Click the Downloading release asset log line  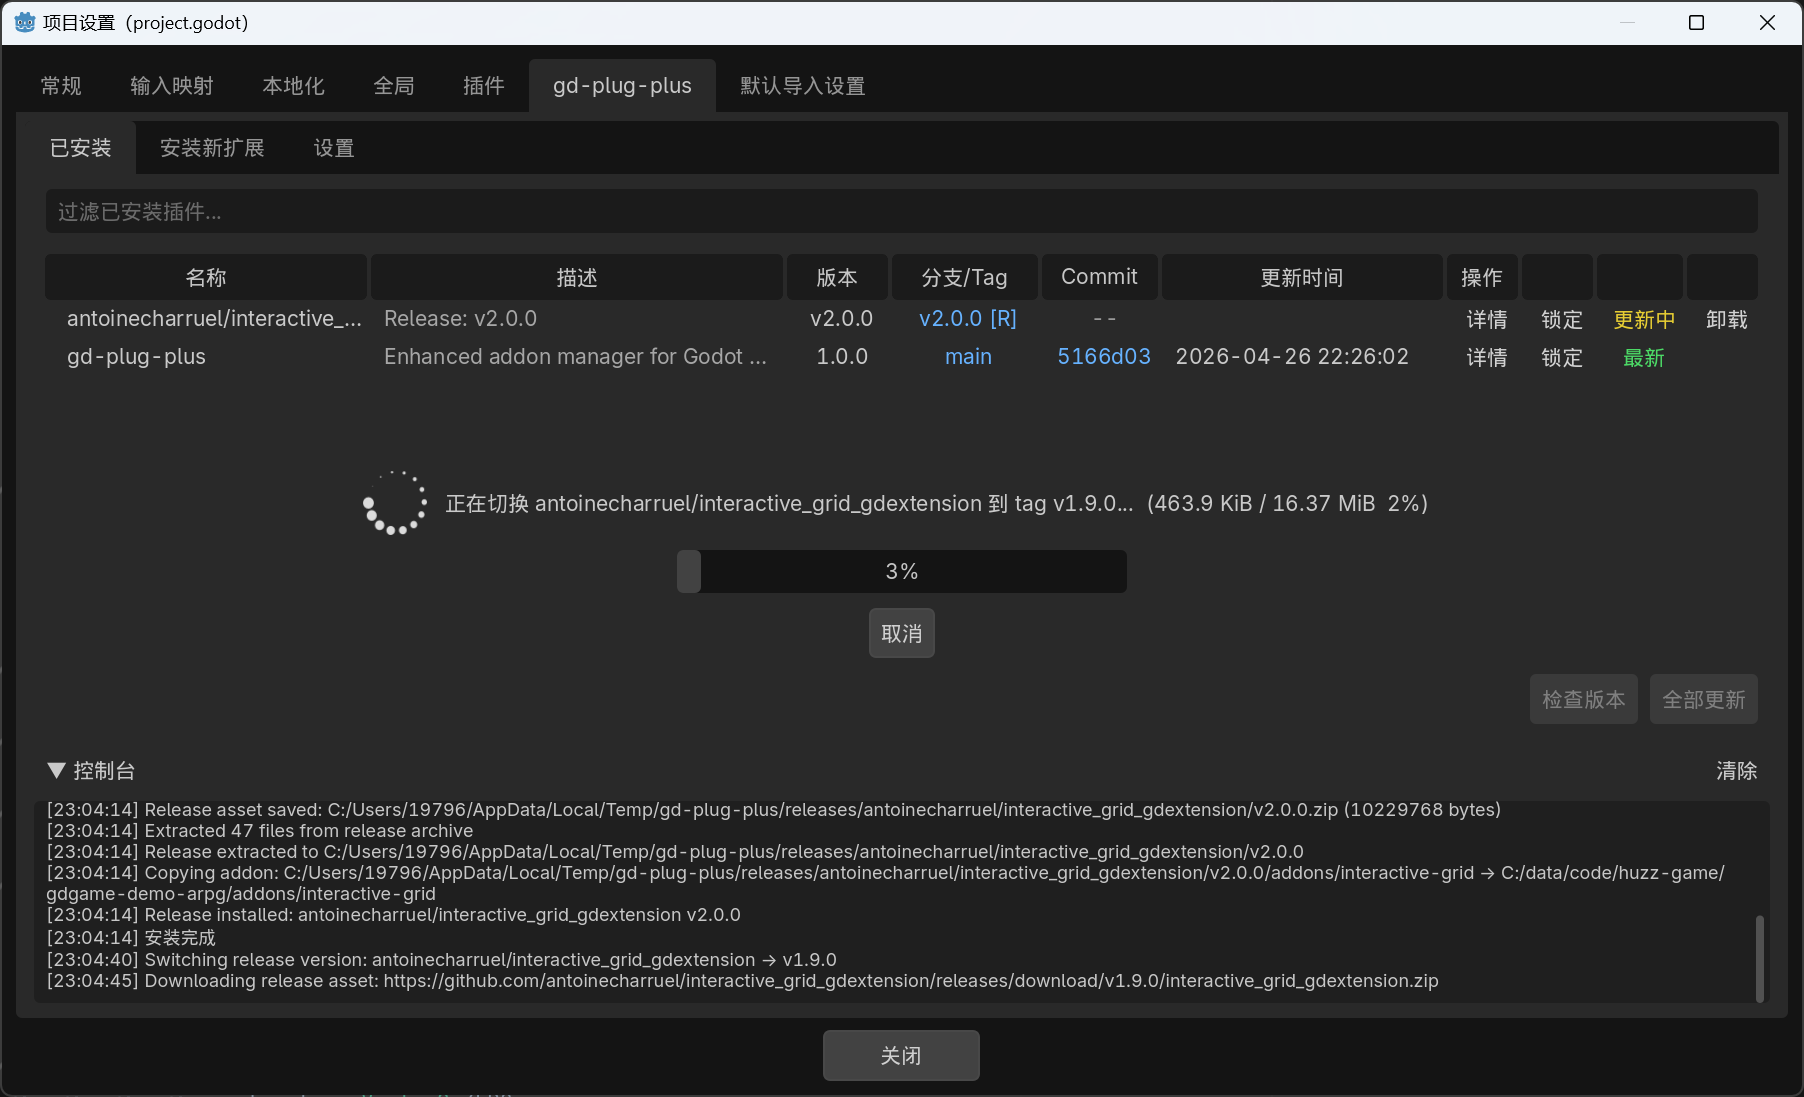[742, 981]
